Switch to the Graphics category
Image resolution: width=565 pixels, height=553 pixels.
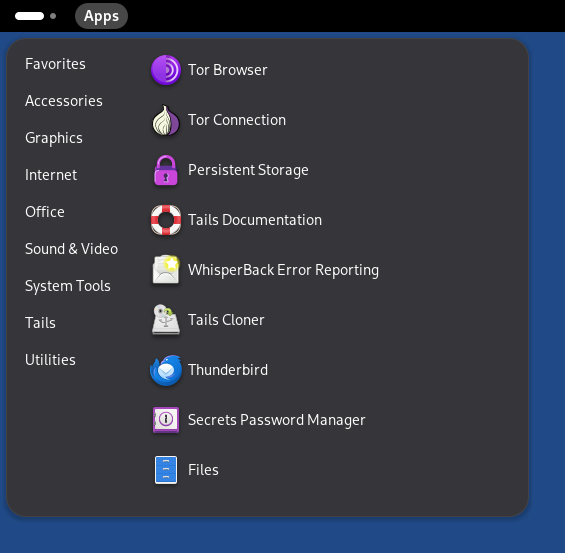(54, 138)
